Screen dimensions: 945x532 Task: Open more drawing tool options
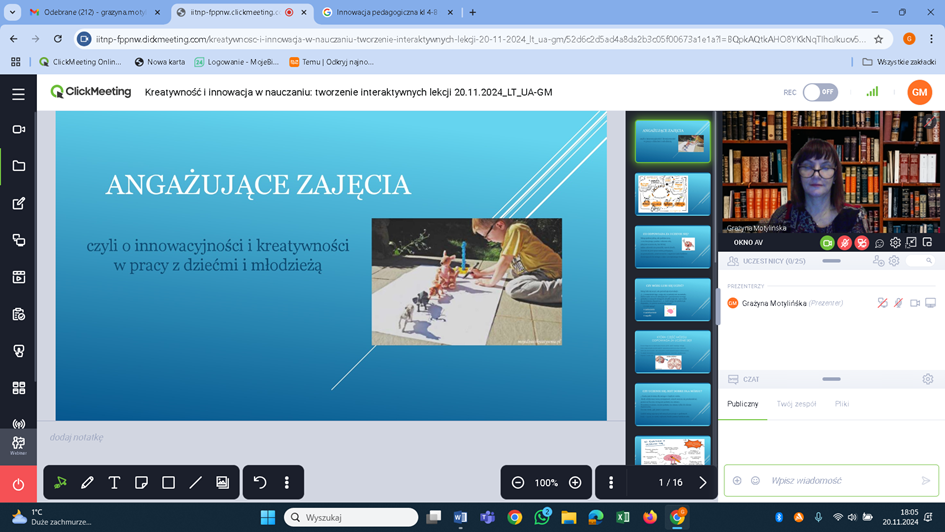pos(287,483)
